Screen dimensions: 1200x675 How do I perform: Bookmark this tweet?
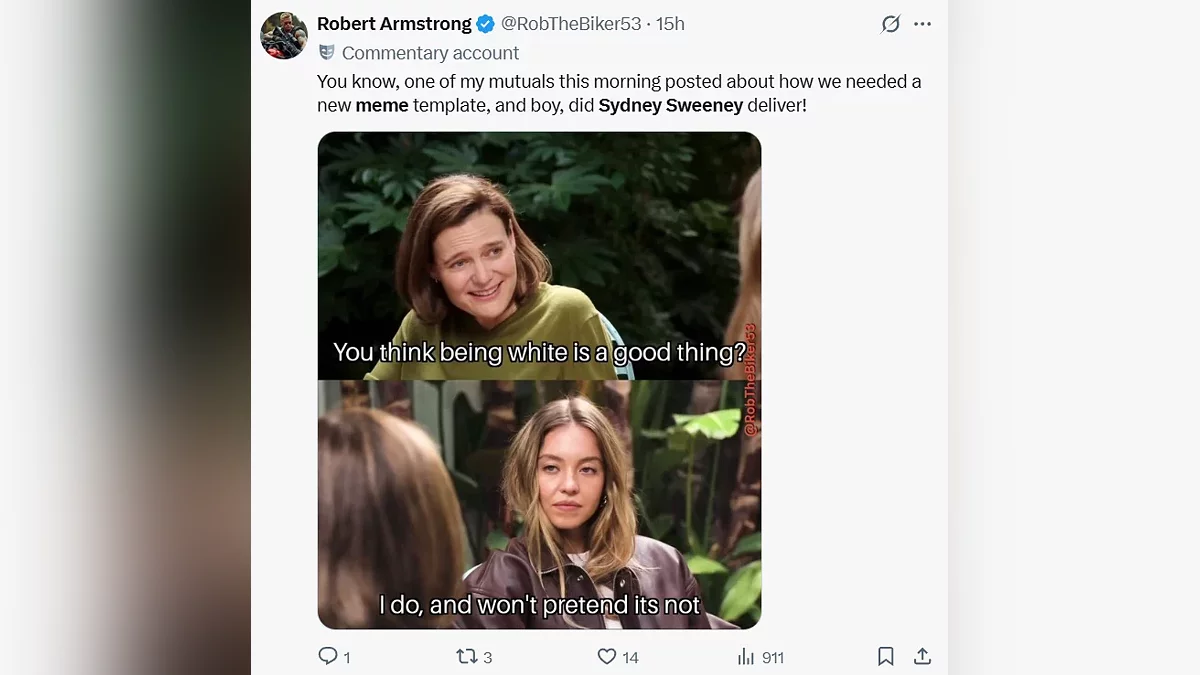(885, 656)
